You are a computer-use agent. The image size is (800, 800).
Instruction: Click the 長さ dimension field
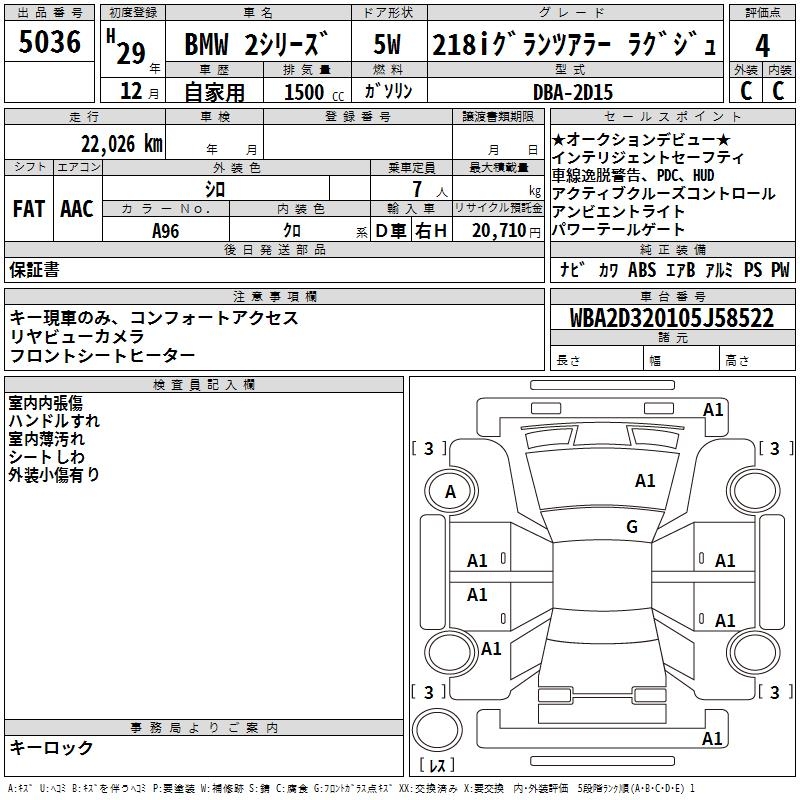click(597, 360)
